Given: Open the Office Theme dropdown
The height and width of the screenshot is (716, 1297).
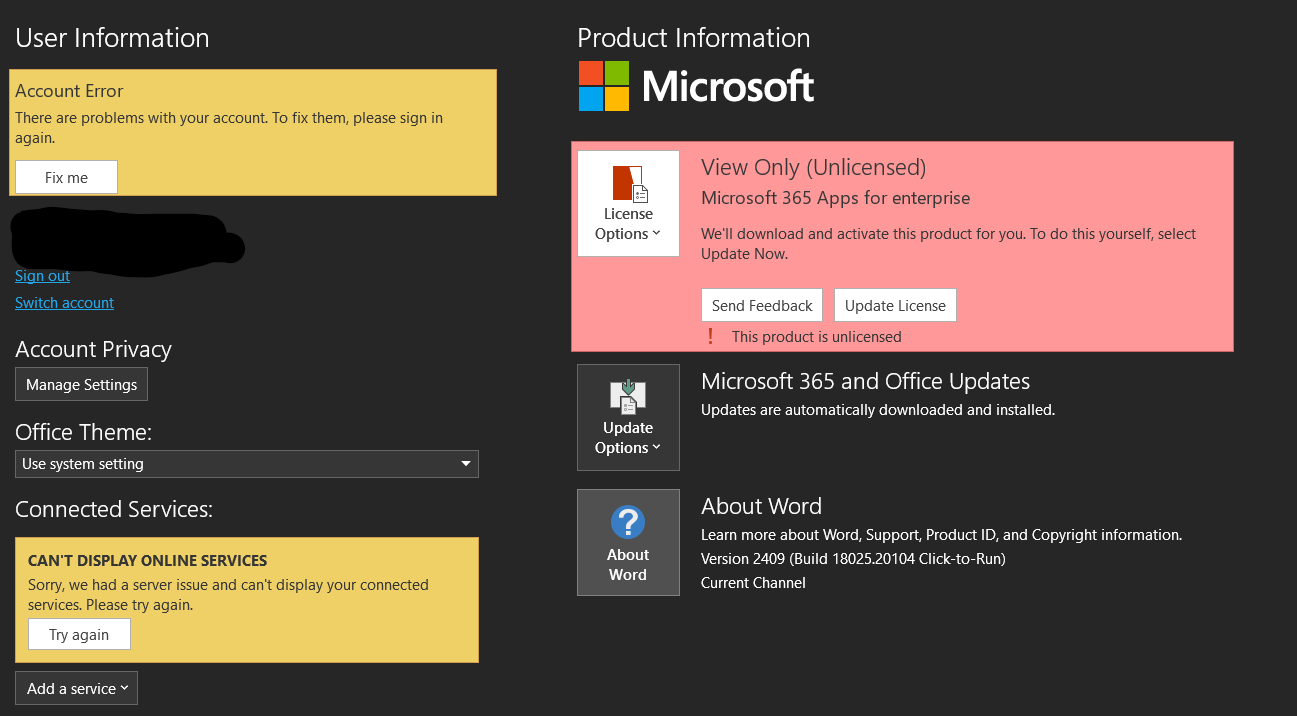Looking at the screenshot, I should [247, 464].
